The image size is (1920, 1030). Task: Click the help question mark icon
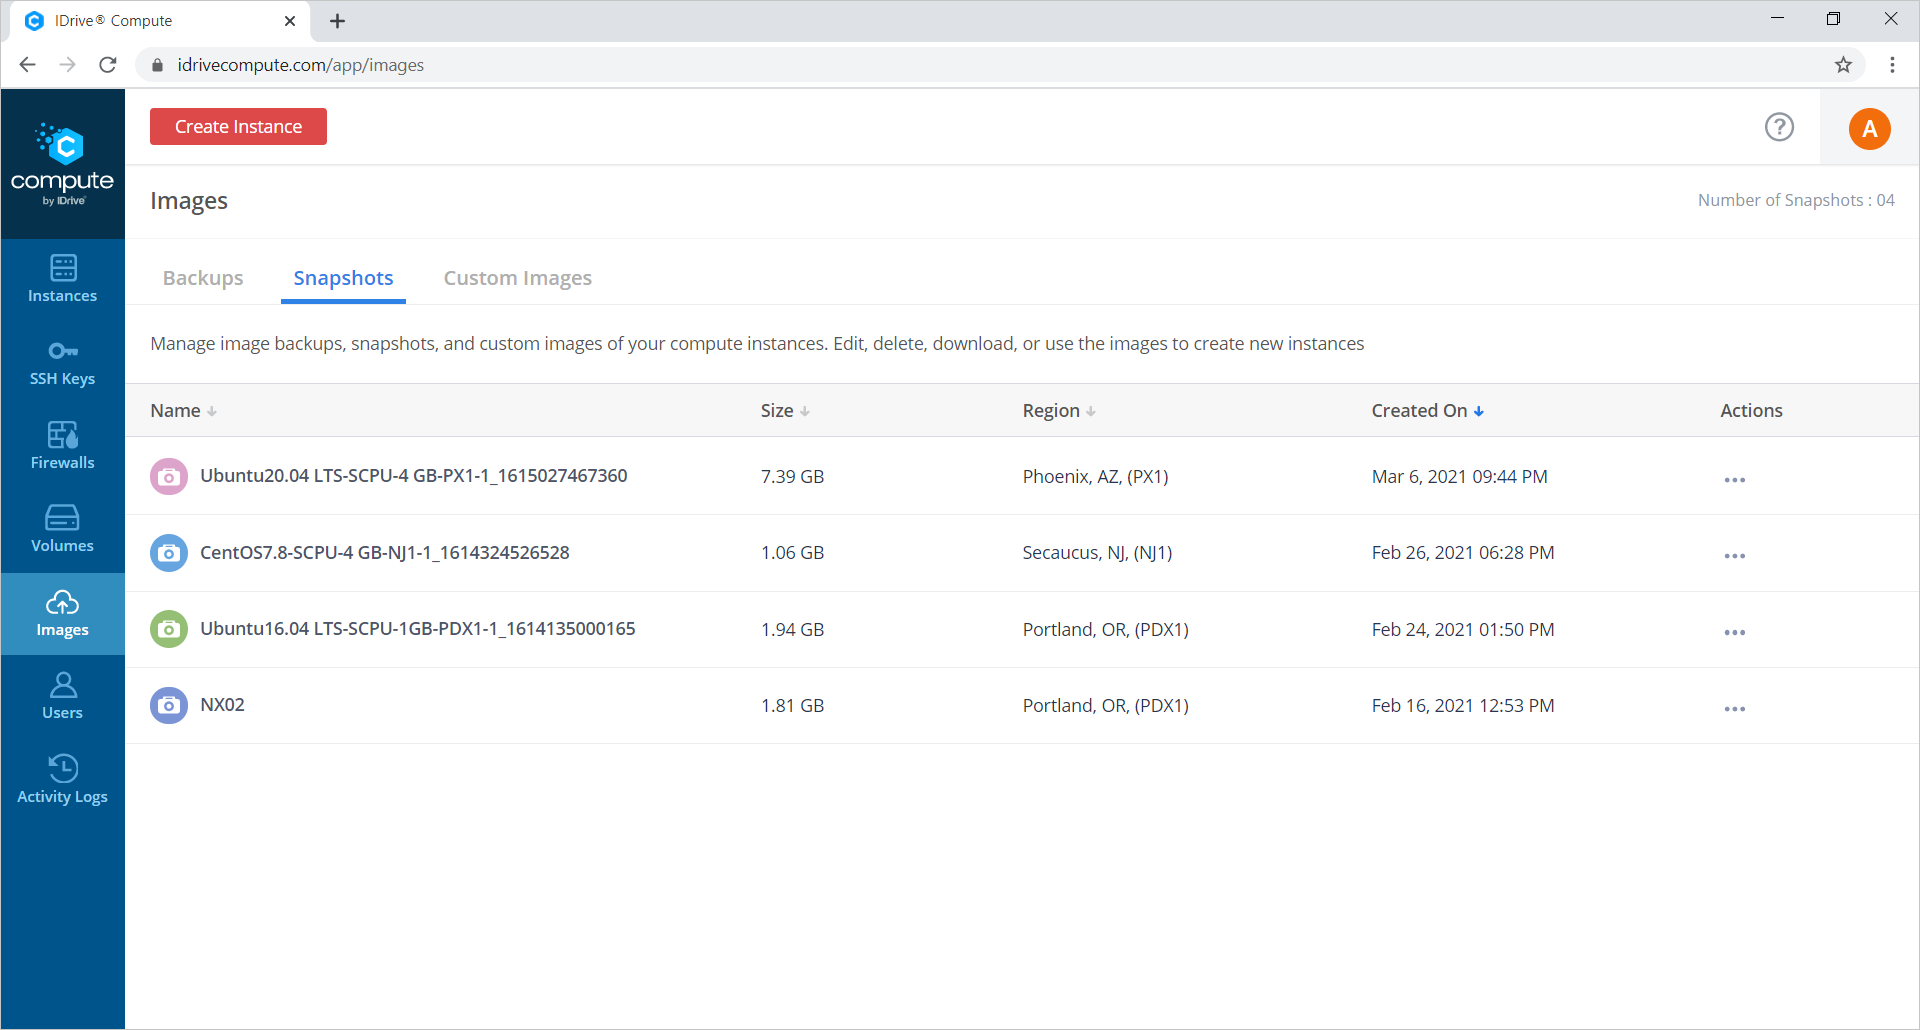(1779, 127)
